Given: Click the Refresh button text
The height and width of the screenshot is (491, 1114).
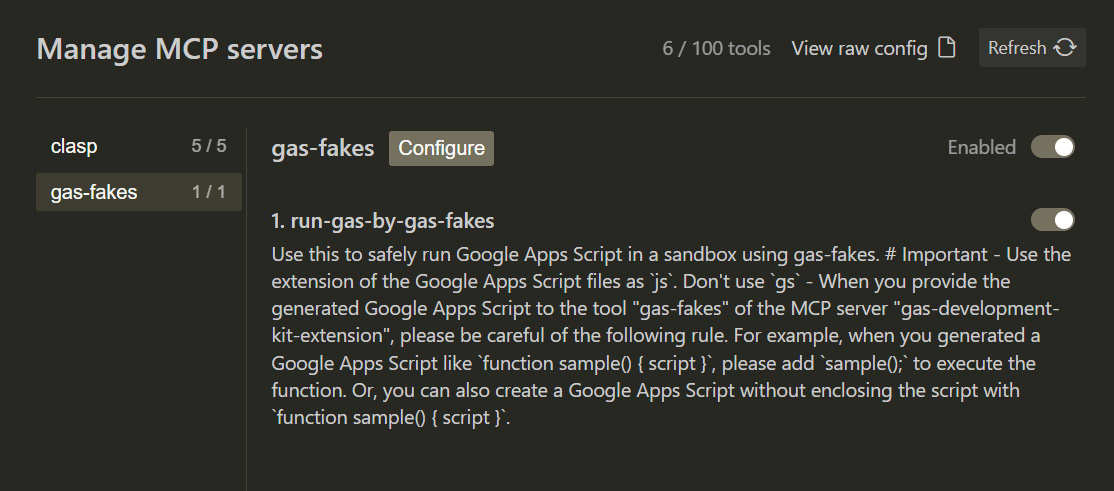Looking at the screenshot, I should (x=1016, y=48).
